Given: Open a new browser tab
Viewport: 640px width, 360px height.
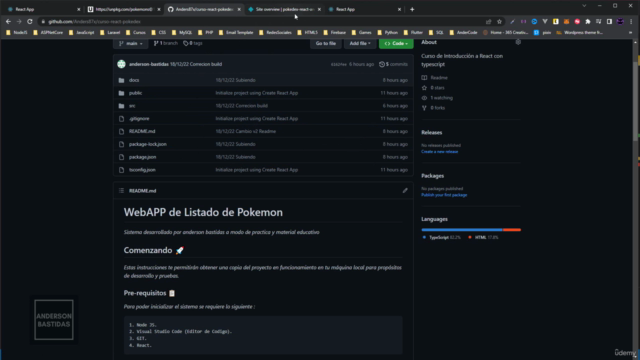Looking at the screenshot, I should pos(412,9).
